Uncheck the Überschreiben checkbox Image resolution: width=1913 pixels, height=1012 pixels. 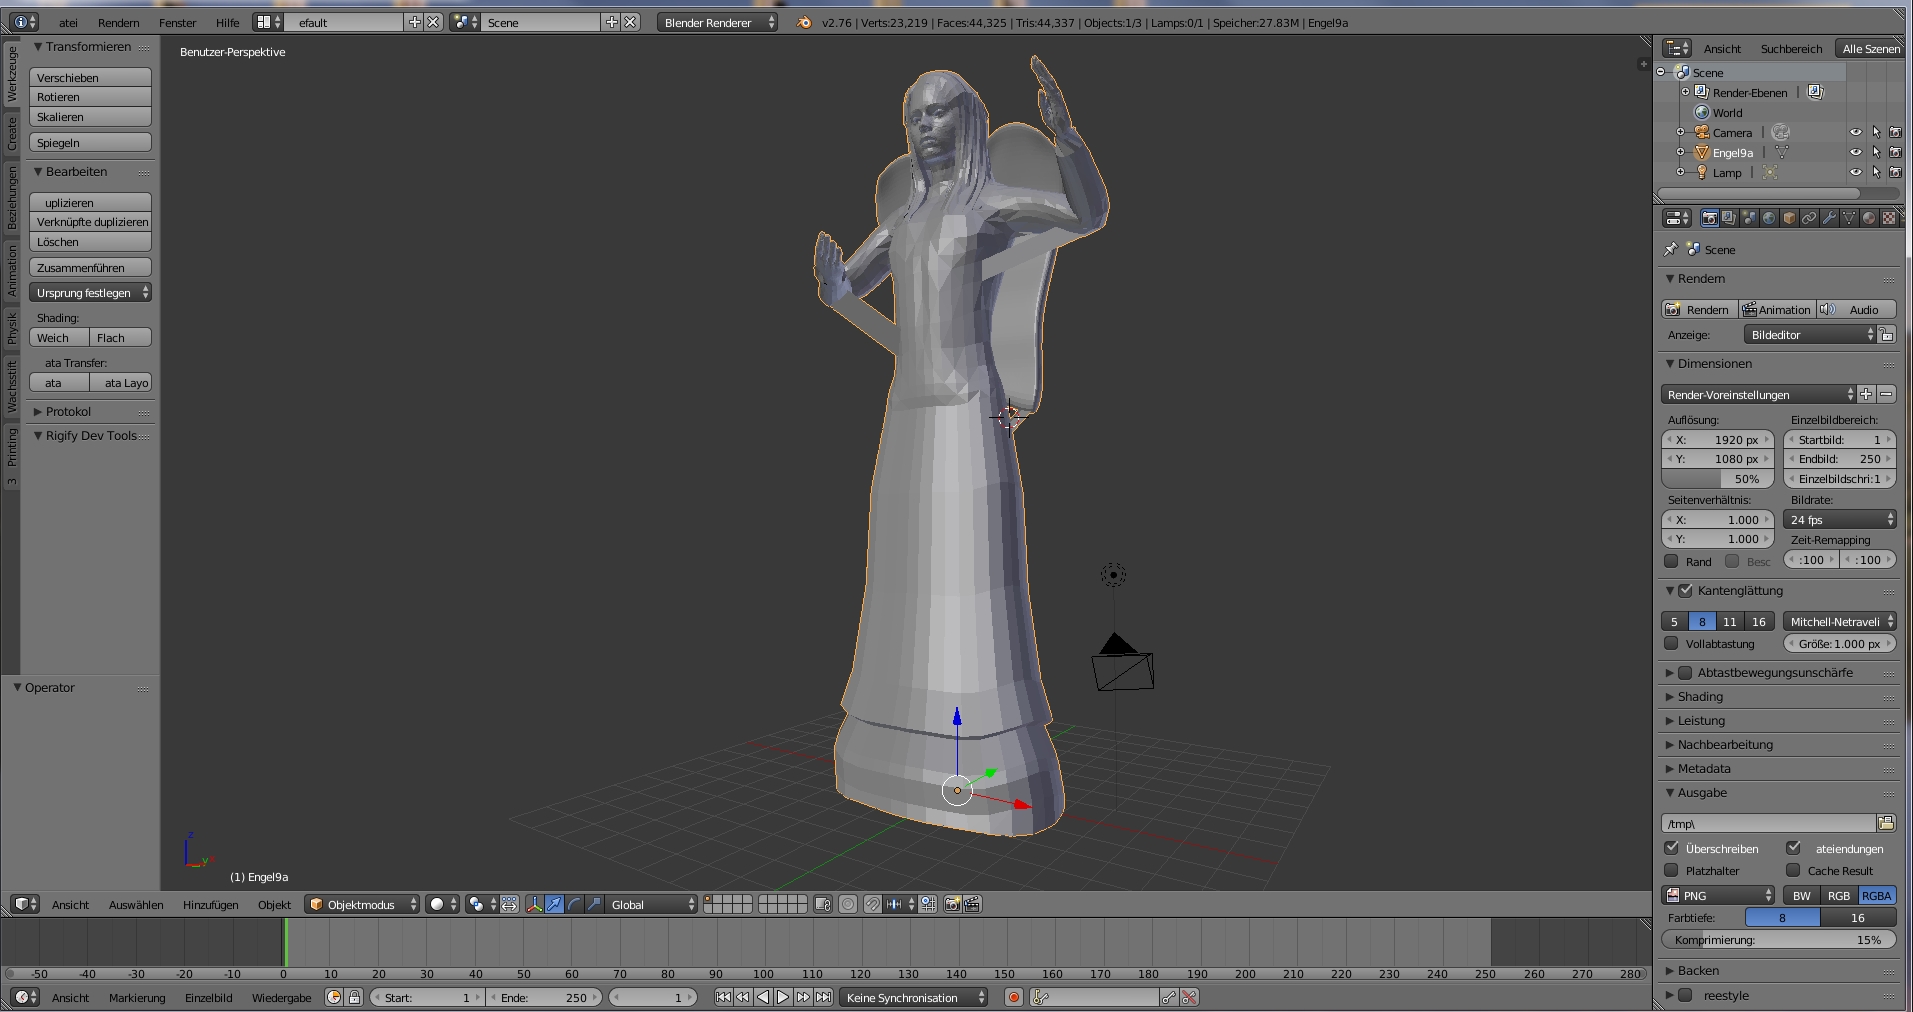pos(1671,848)
